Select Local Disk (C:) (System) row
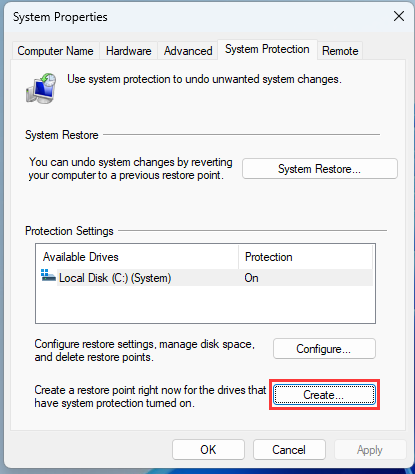Image resolution: width=415 pixels, height=474 pixels. [x=206, y=278]
